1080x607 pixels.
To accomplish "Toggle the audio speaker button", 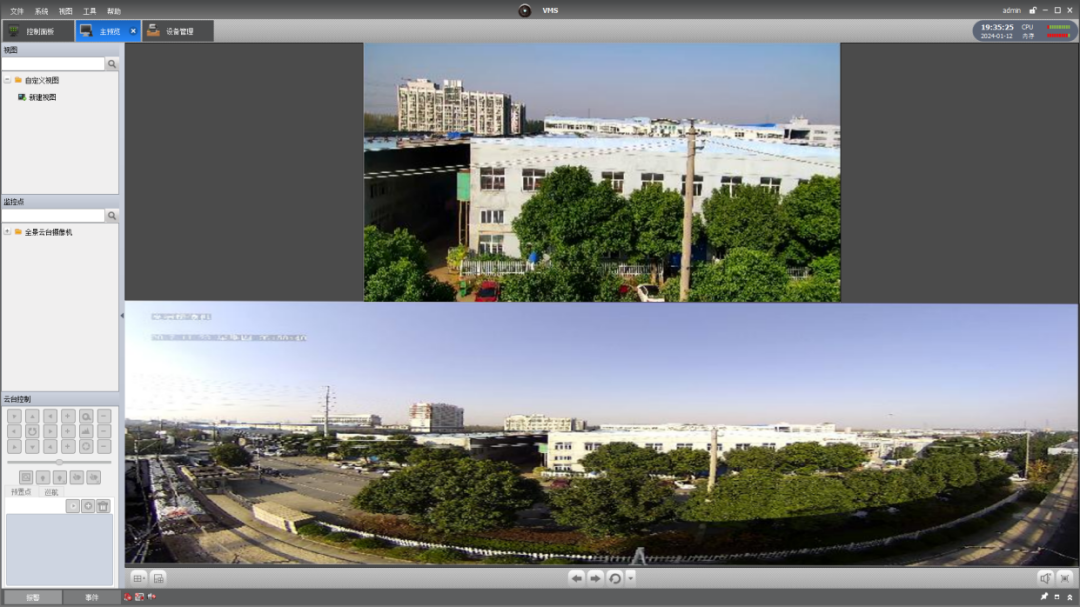I will pos(1046,578).
